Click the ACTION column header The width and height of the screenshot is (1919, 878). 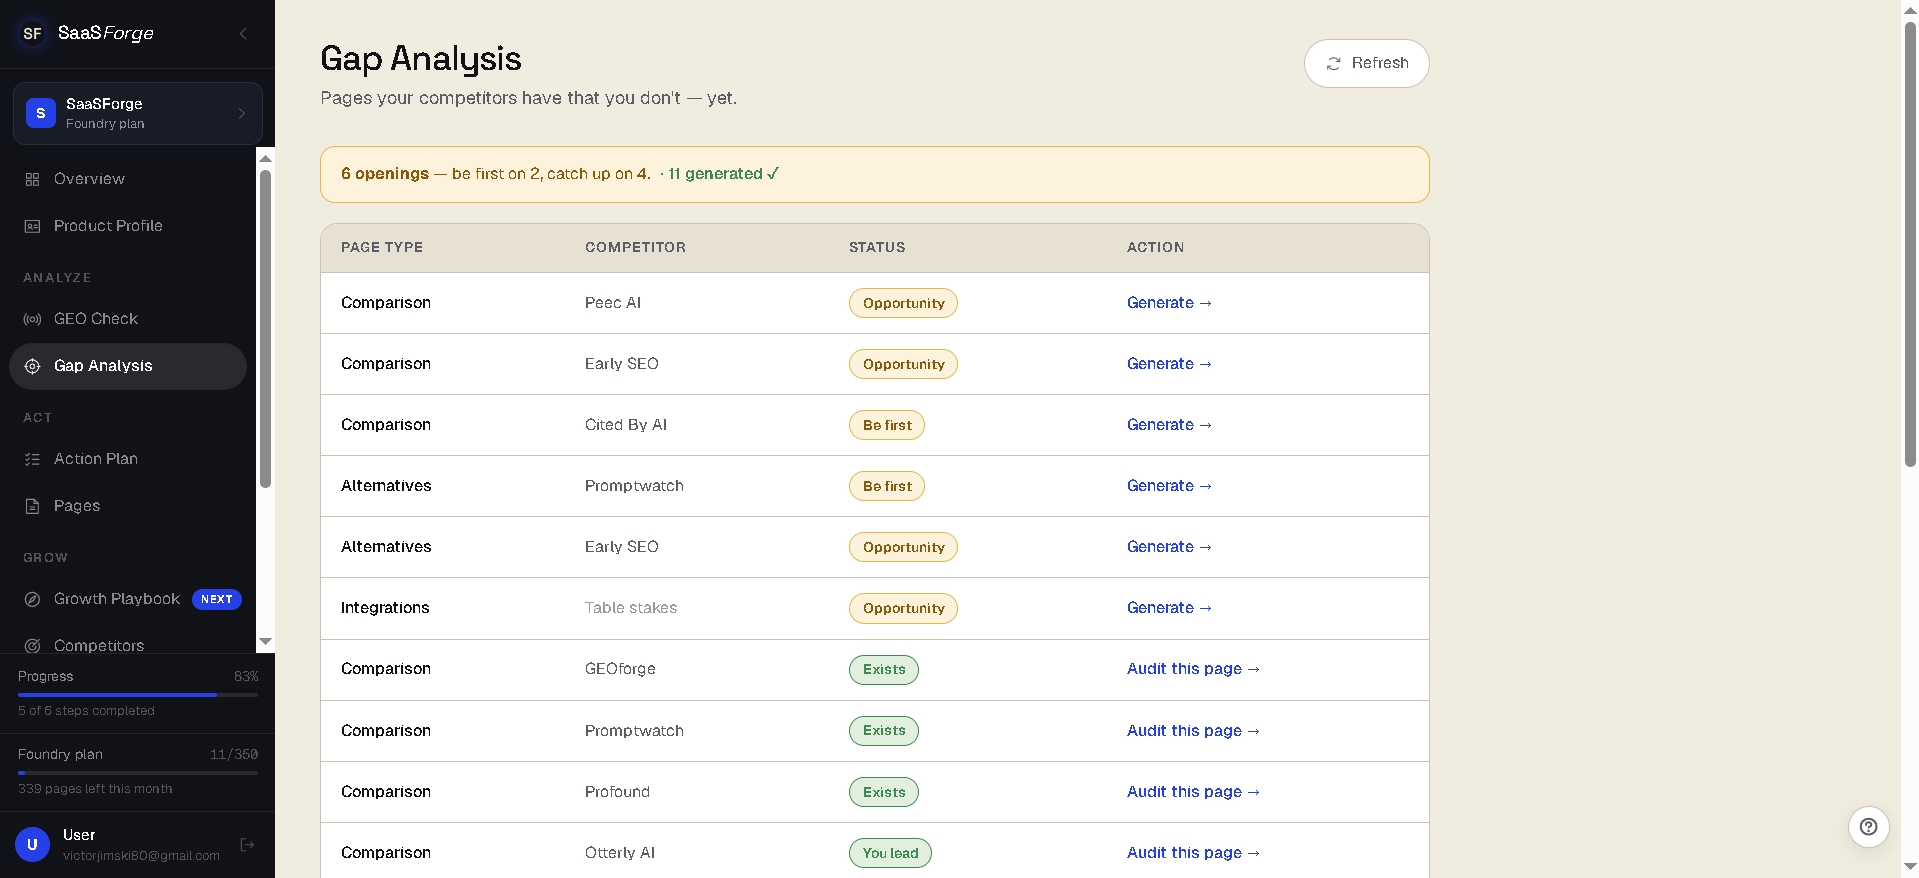[1155, 247]
